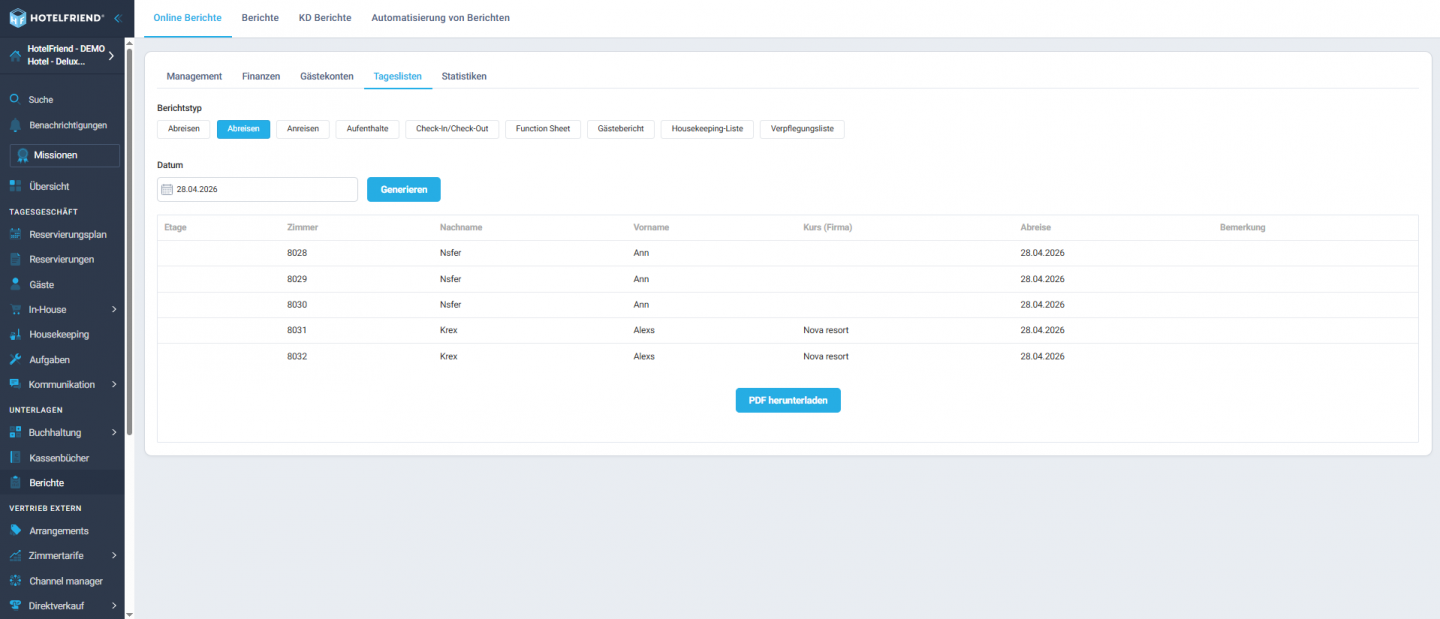The image size is (1440, 619).
Task: Select room 8032 cell
Action: (x=297, y=356)
